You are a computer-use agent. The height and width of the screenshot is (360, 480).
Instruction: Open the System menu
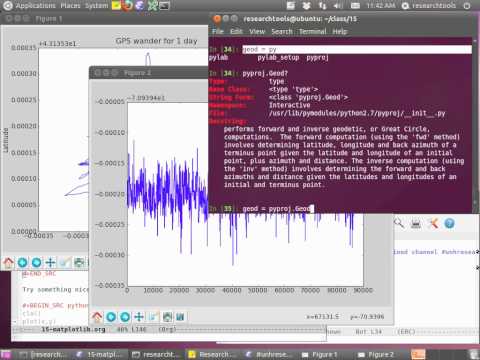pyautogui.click(x=96, y=6)
